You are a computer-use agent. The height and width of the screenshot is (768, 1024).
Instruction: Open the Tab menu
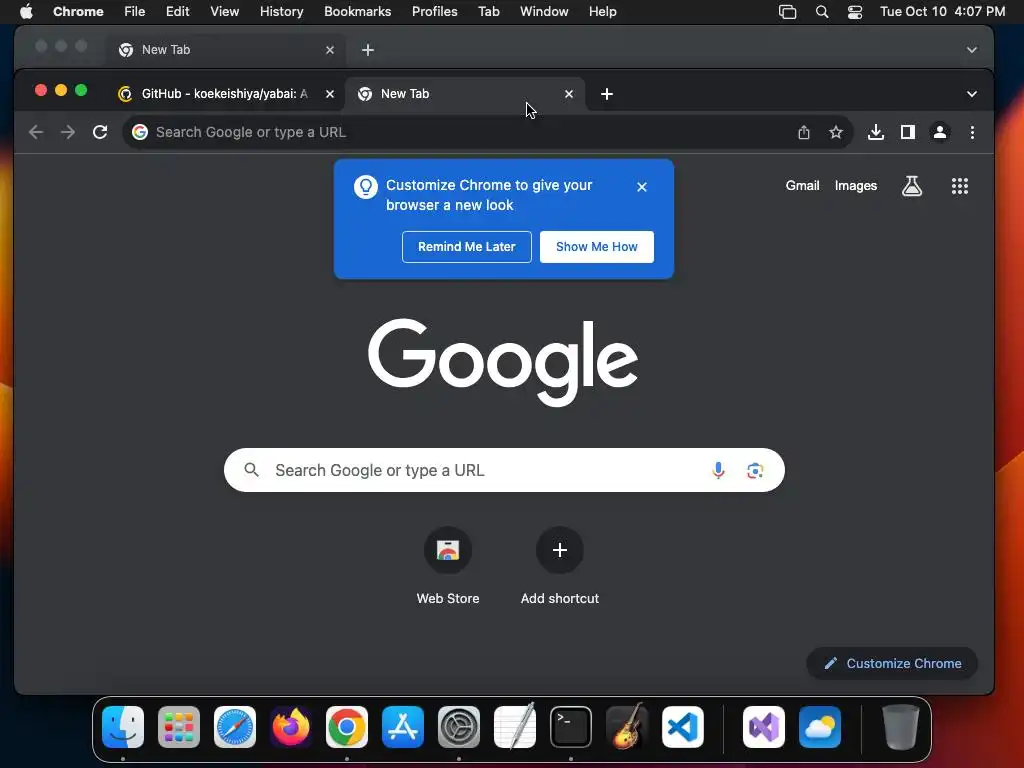tap(488, 12)
